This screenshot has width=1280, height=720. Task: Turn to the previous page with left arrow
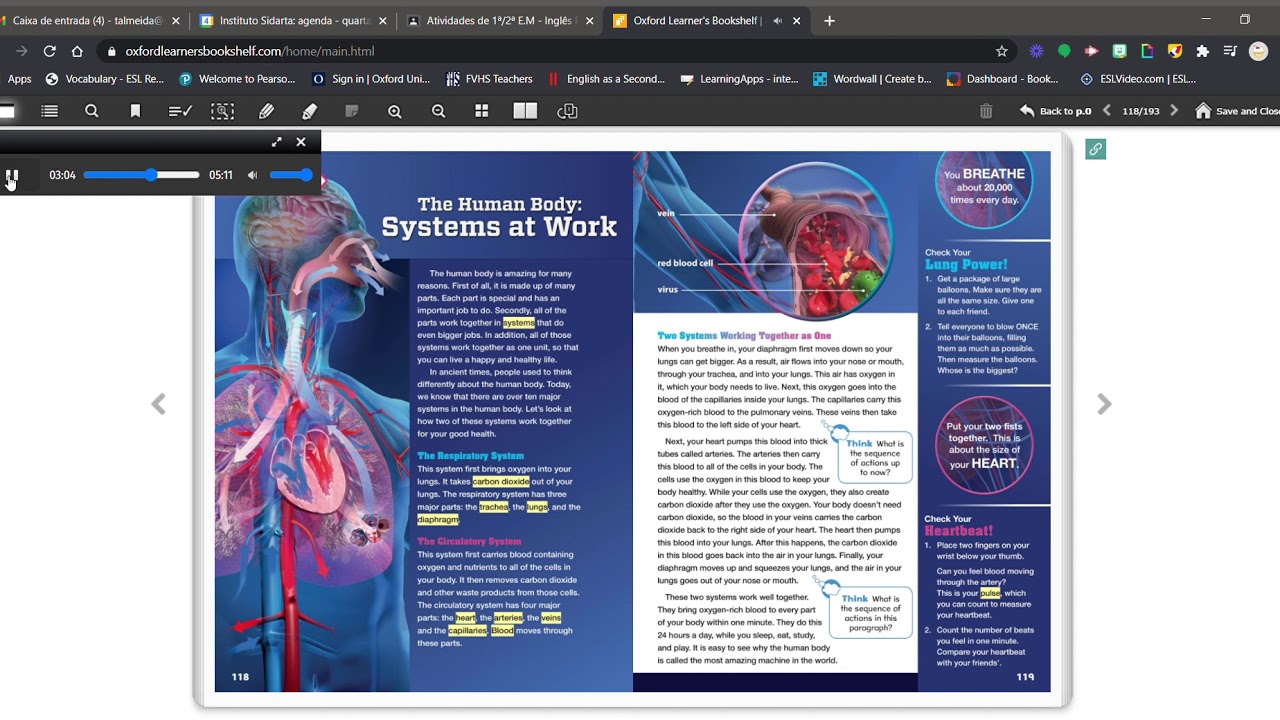click(x=158, y=404)
